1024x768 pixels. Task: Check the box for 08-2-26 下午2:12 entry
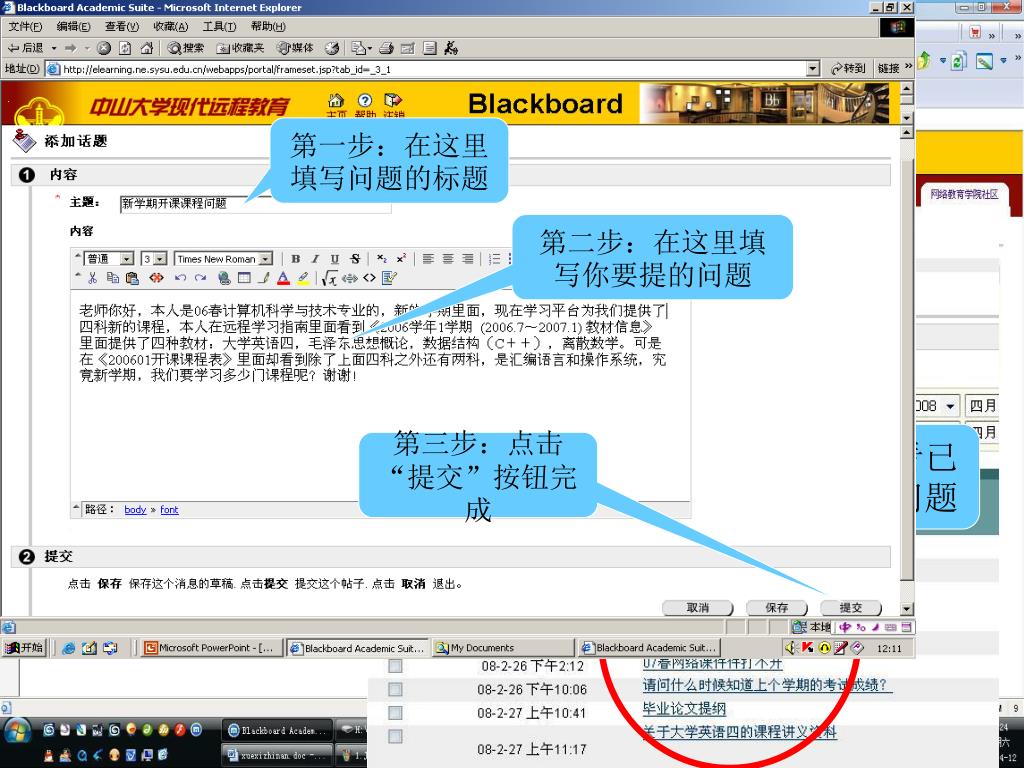pos(395,666)
